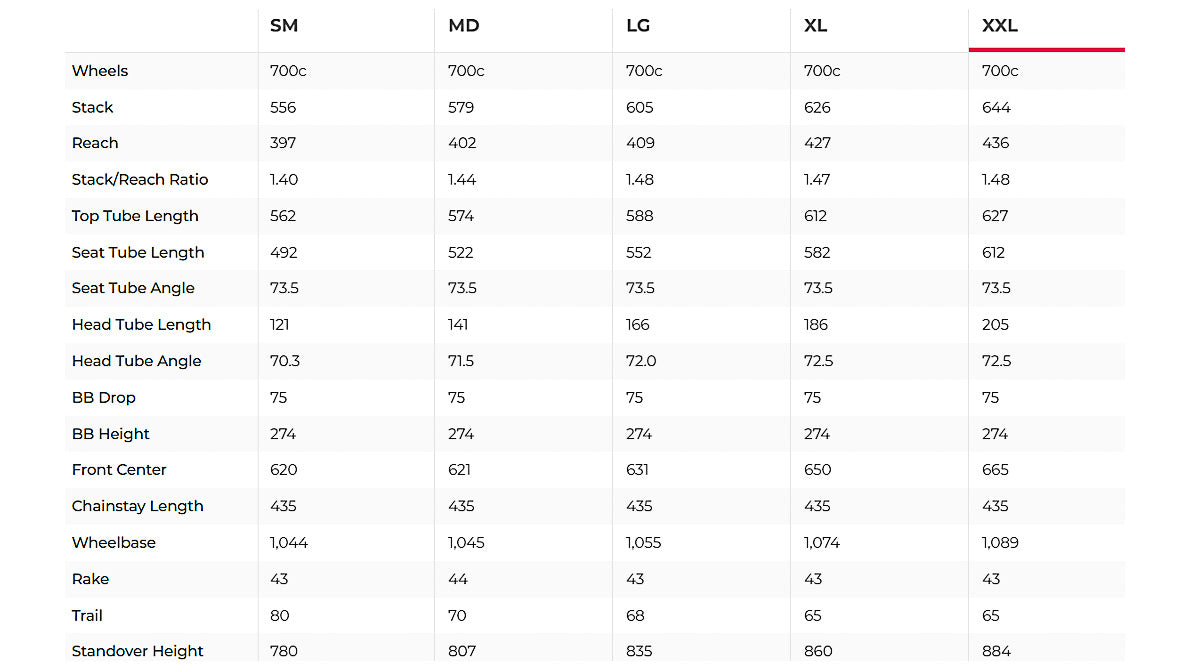Viewport: 1190px width, 669px height.
Task: Select the XL size column header
Action: pyautogui.click(x=816, y=26)
